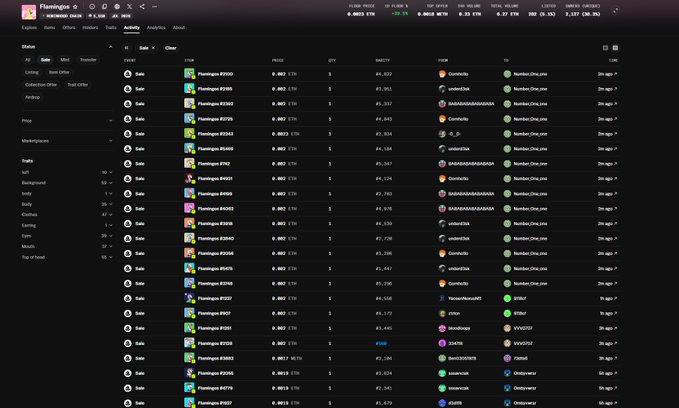
Task: Remove the Sale filter chip with its X
Action: coord(153,48)
